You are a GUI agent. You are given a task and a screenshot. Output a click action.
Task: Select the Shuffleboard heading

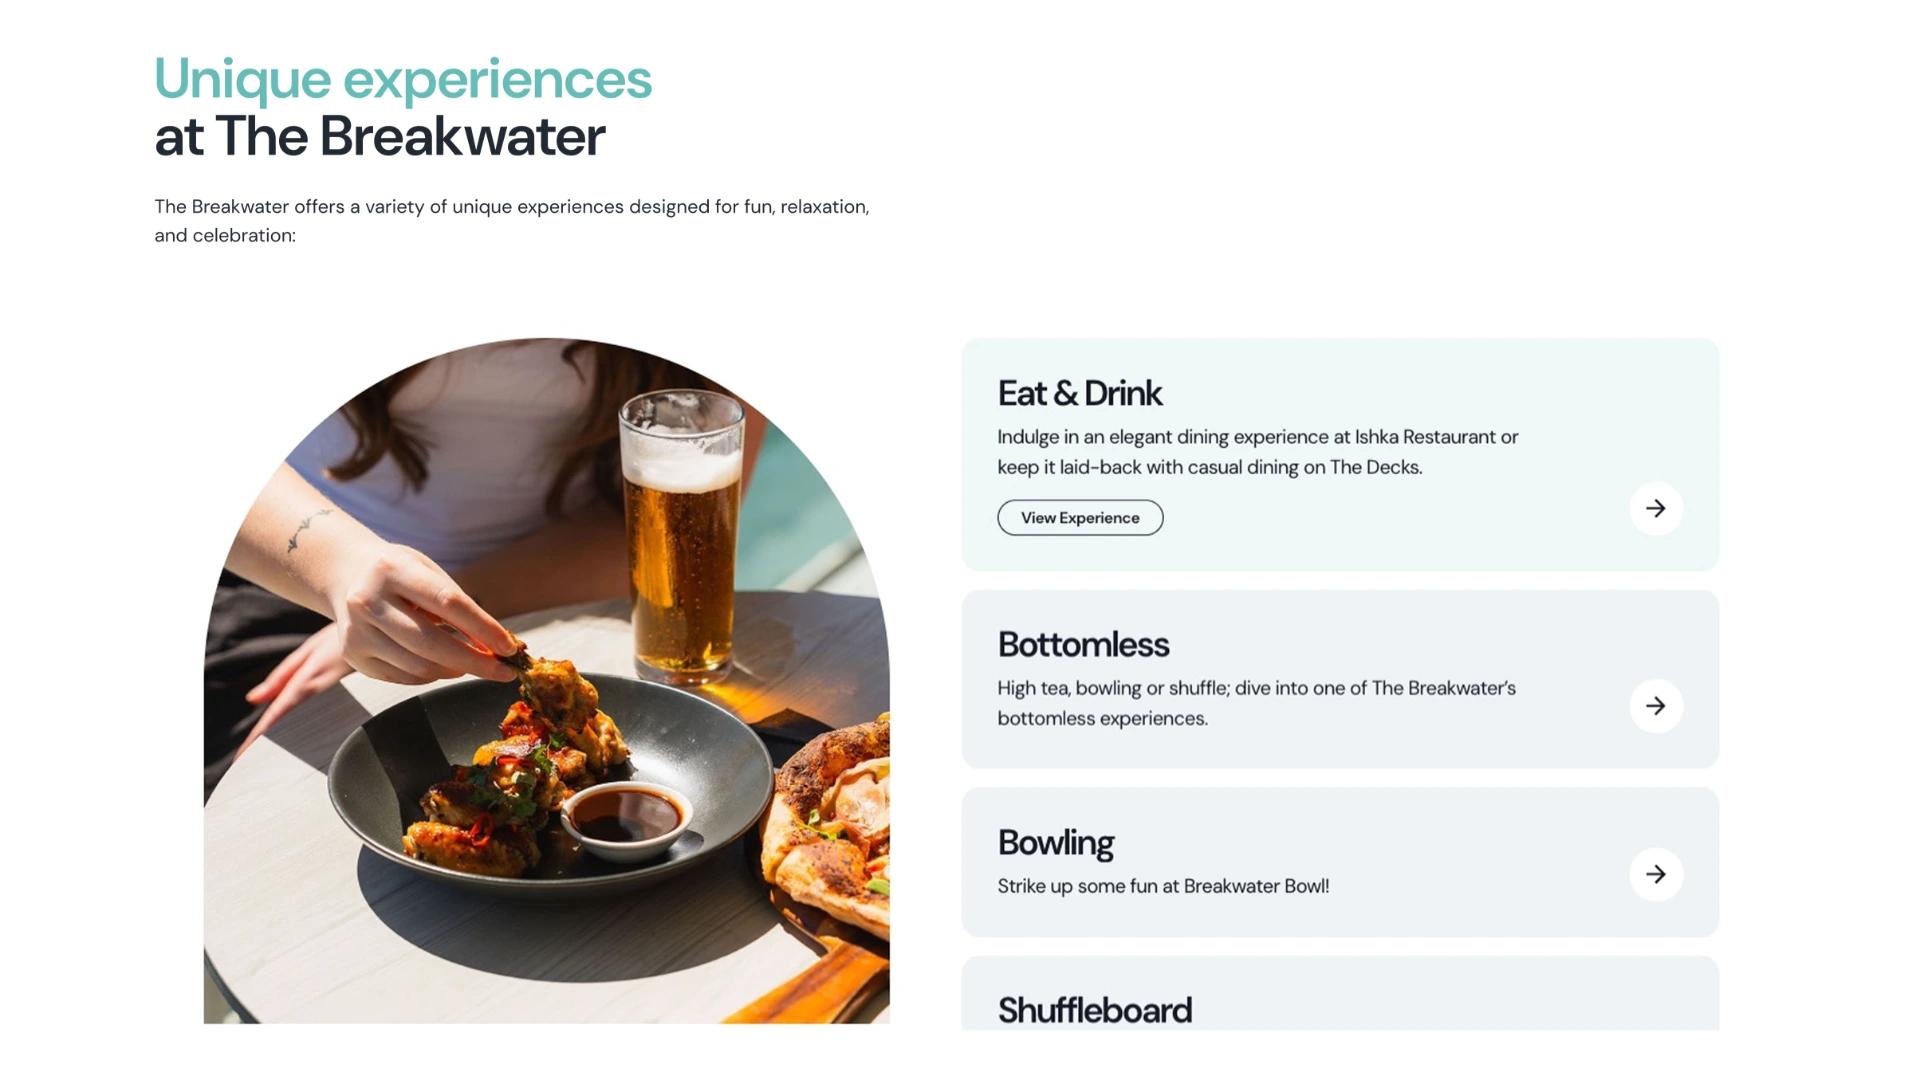pyautogui.click(x=1095, y=1010)
